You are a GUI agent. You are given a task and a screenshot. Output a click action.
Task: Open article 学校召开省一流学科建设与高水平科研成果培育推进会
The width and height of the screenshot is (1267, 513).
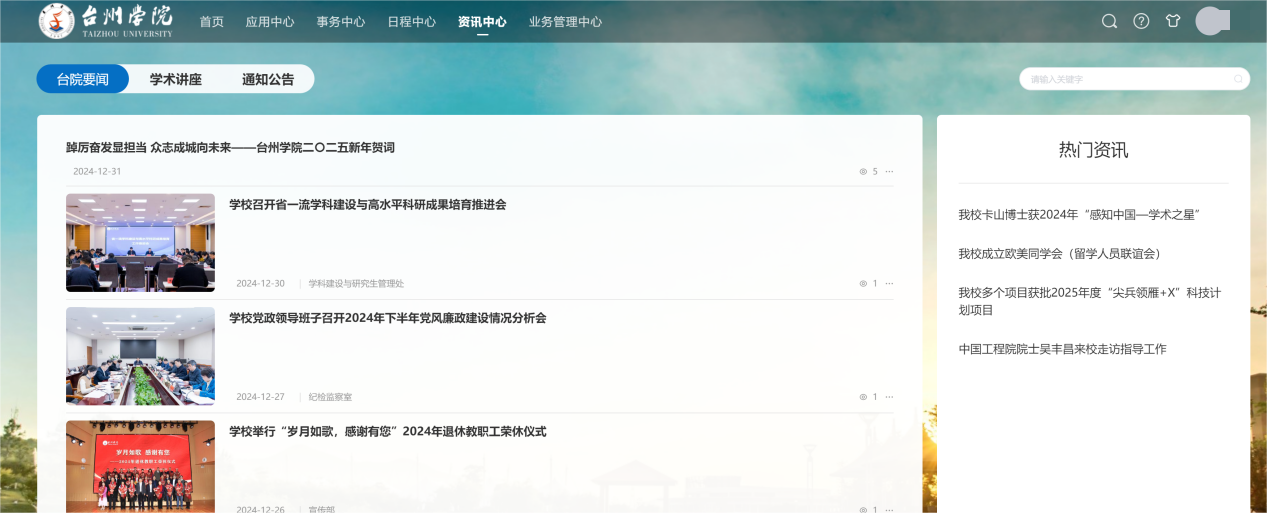[367, 204]
